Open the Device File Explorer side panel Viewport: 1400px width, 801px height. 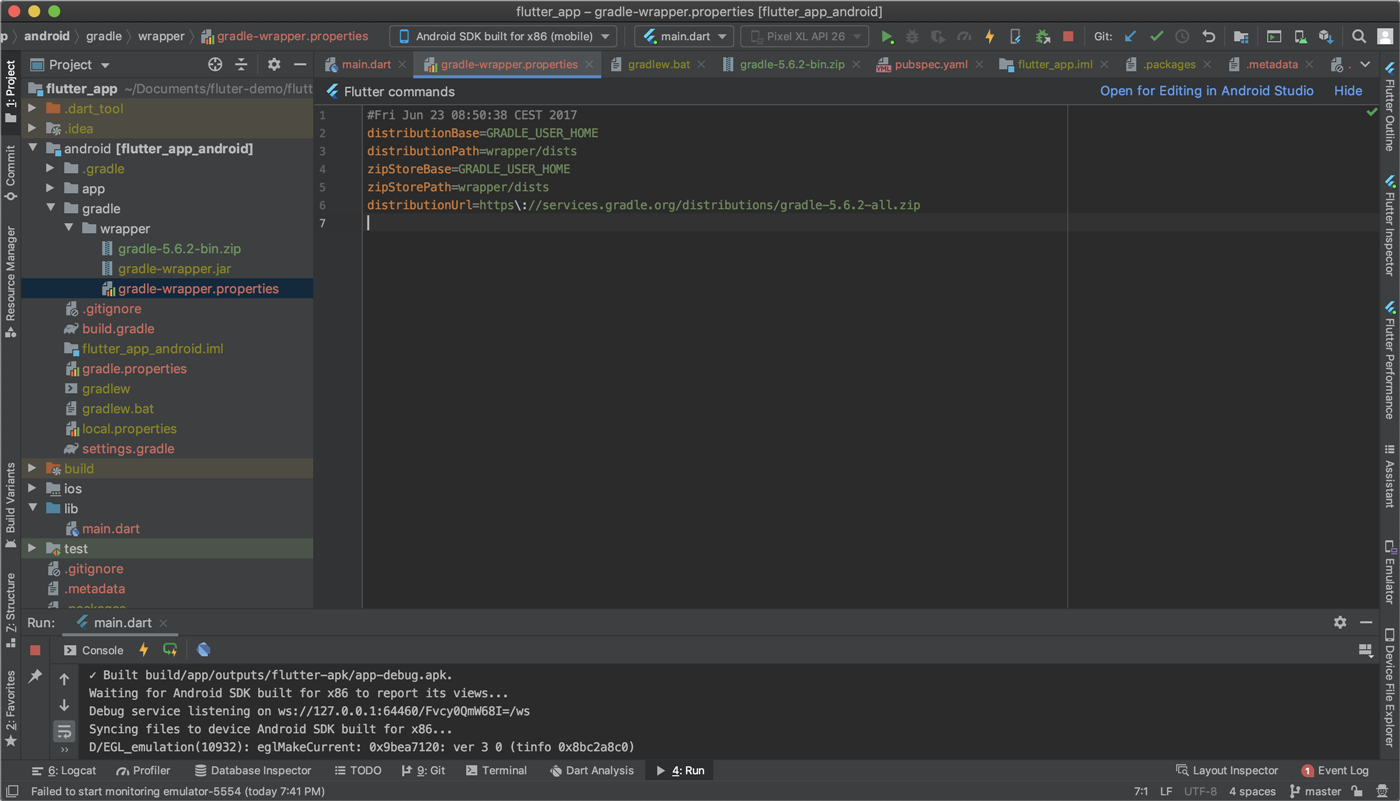1389,688
